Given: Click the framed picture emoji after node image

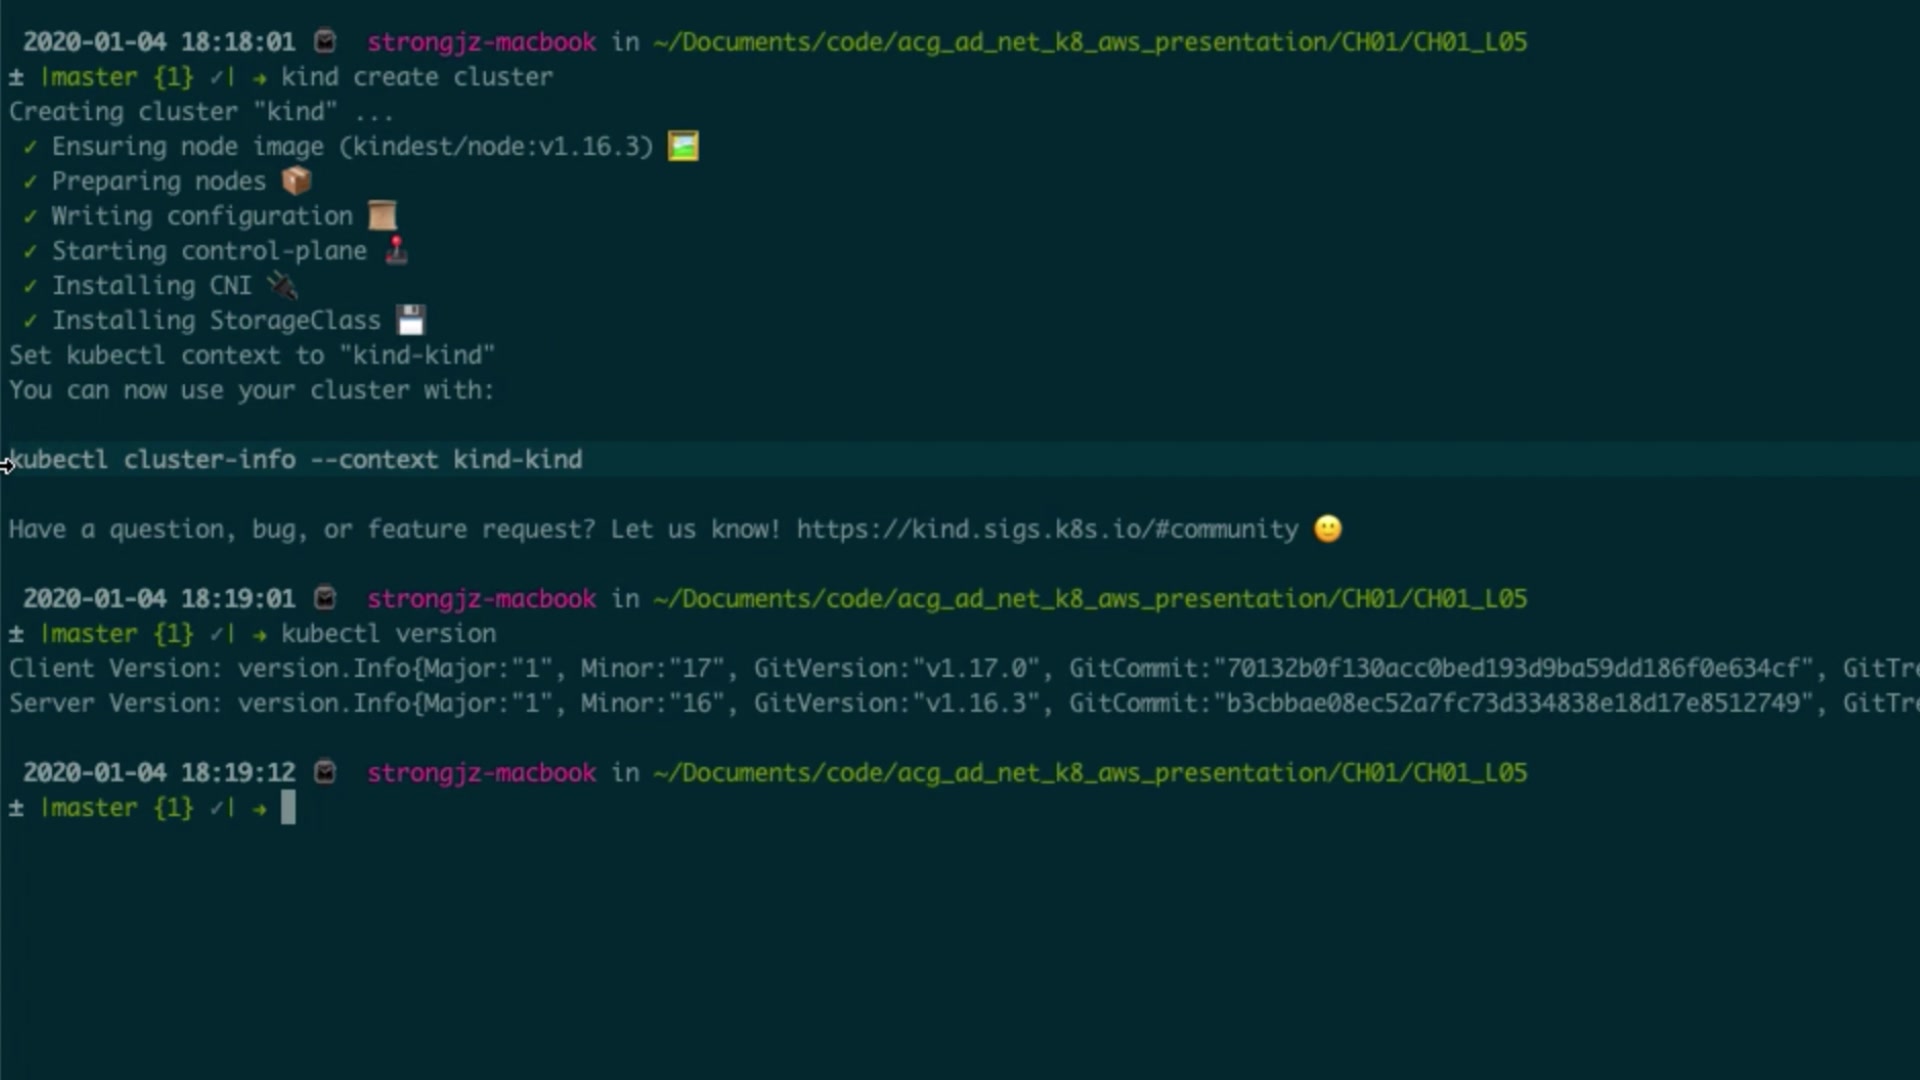Looking at the screenshot, I should pyautogui.click(x=683, y=146).
